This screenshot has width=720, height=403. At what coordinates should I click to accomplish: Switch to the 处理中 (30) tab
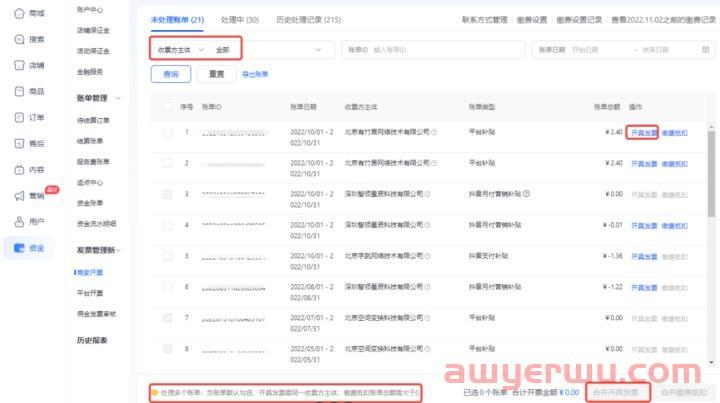coord(240,20)
